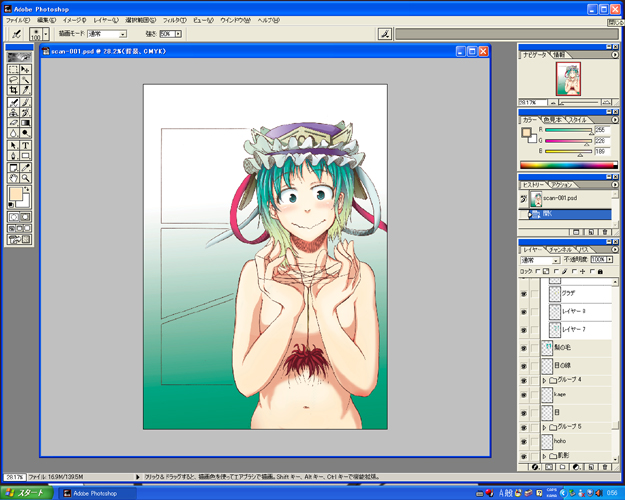The image size is (625, 500).
Task: Click navigator zoom slider
Action: 579,102
